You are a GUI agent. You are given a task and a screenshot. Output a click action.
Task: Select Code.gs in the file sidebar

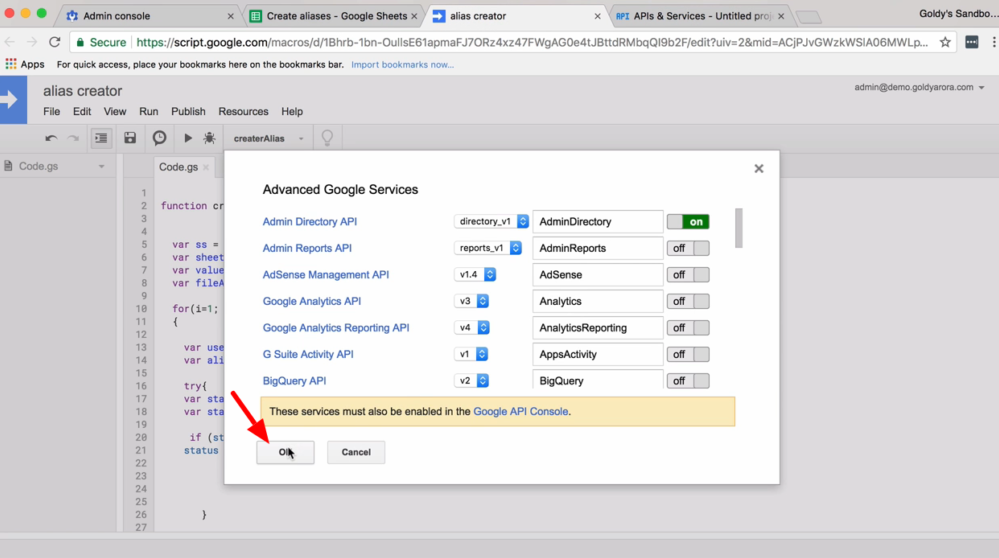click(38, 166)
